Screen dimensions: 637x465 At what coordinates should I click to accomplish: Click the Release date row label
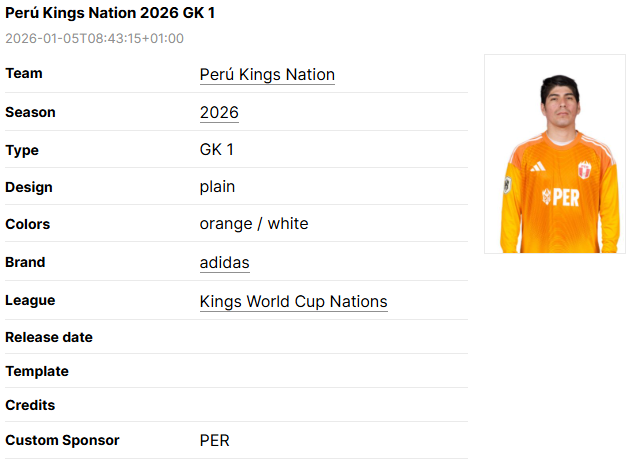pyautogui.click(x=49, y=337)
